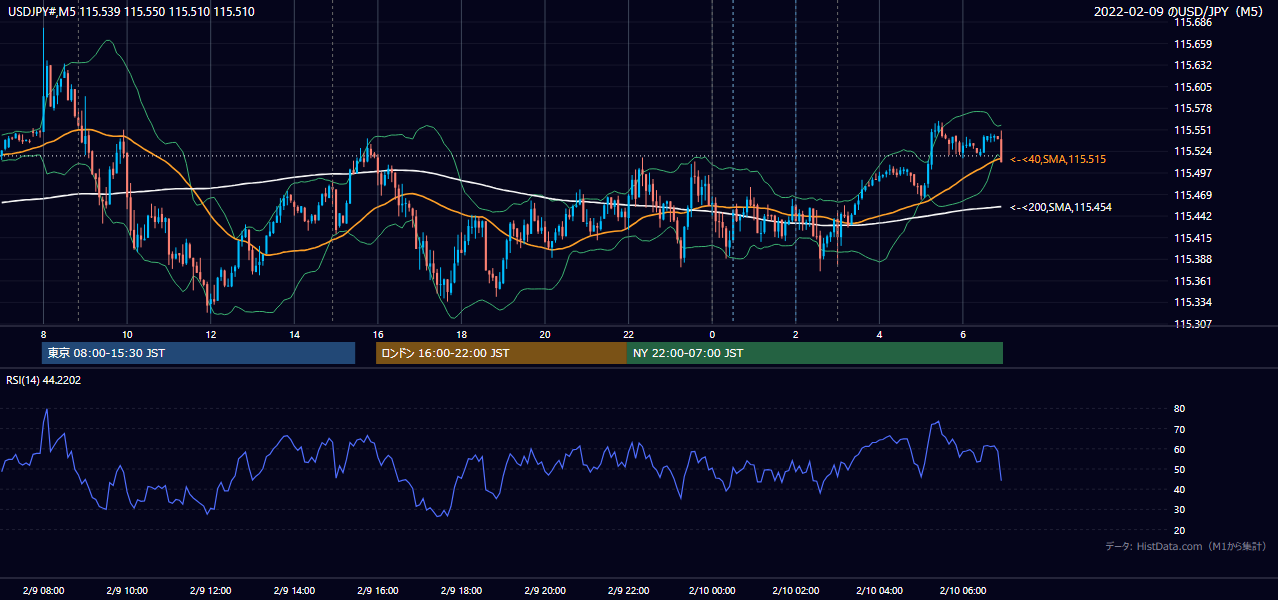This screenshot has width=1278, height=600.
Task: Click the 2/10 06:00 time axis label
Action: point(962,591)
